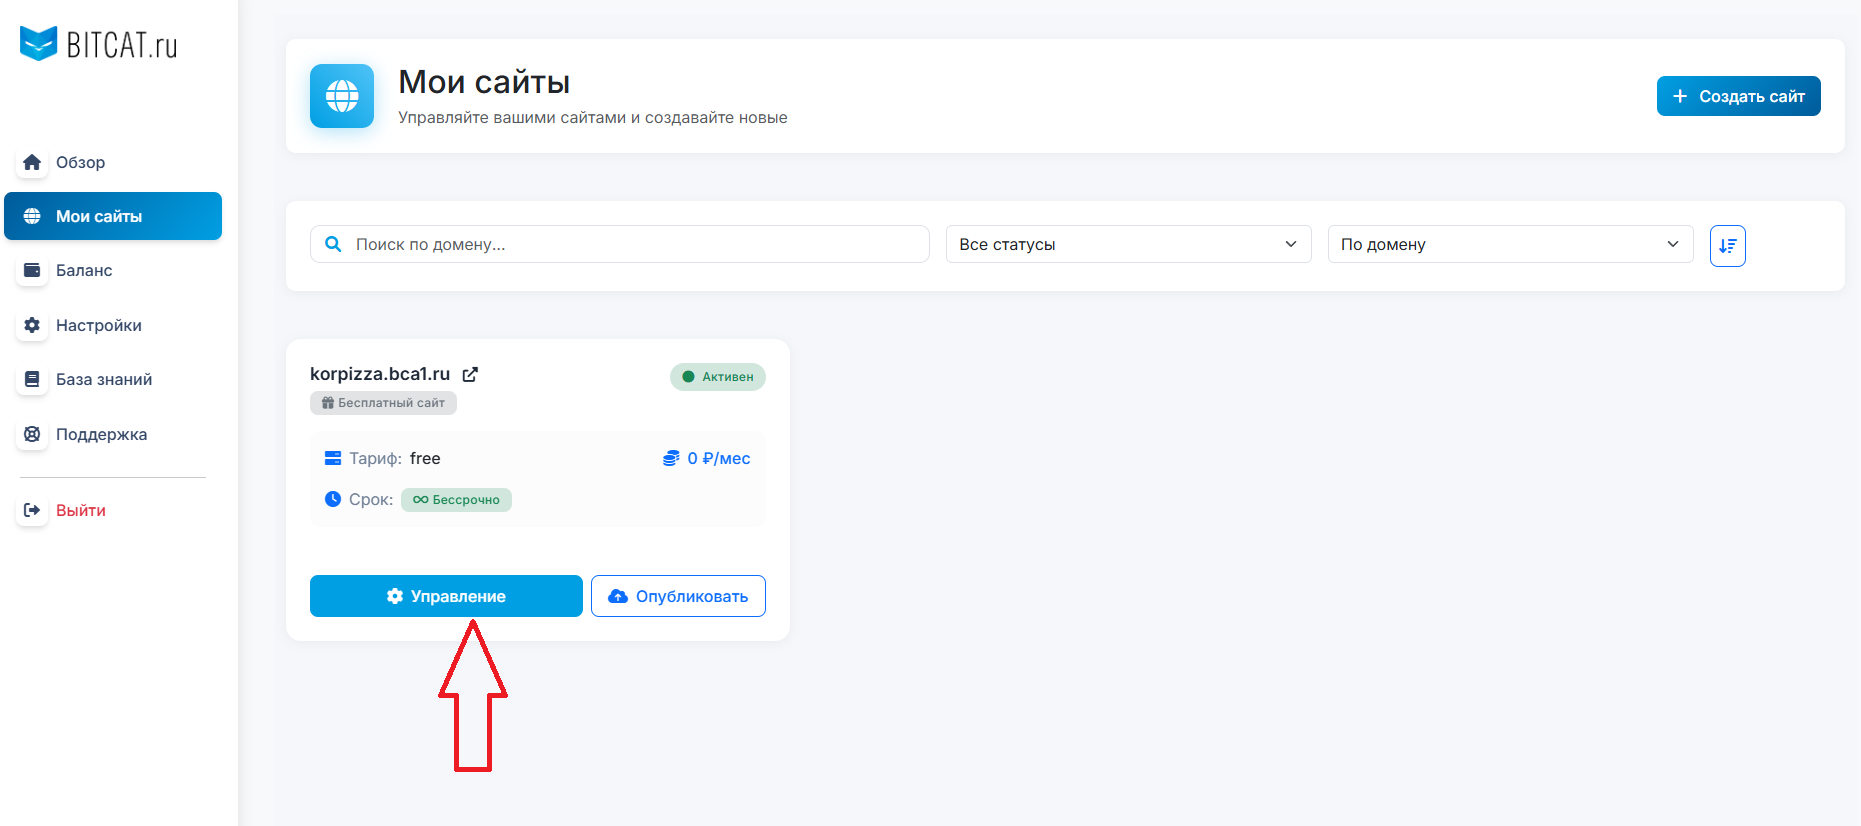Click the lifebuoy icon for Поддержка
Image resolution: width=1861 pixels, height=826 pixels.
click(x=32, y=434)
